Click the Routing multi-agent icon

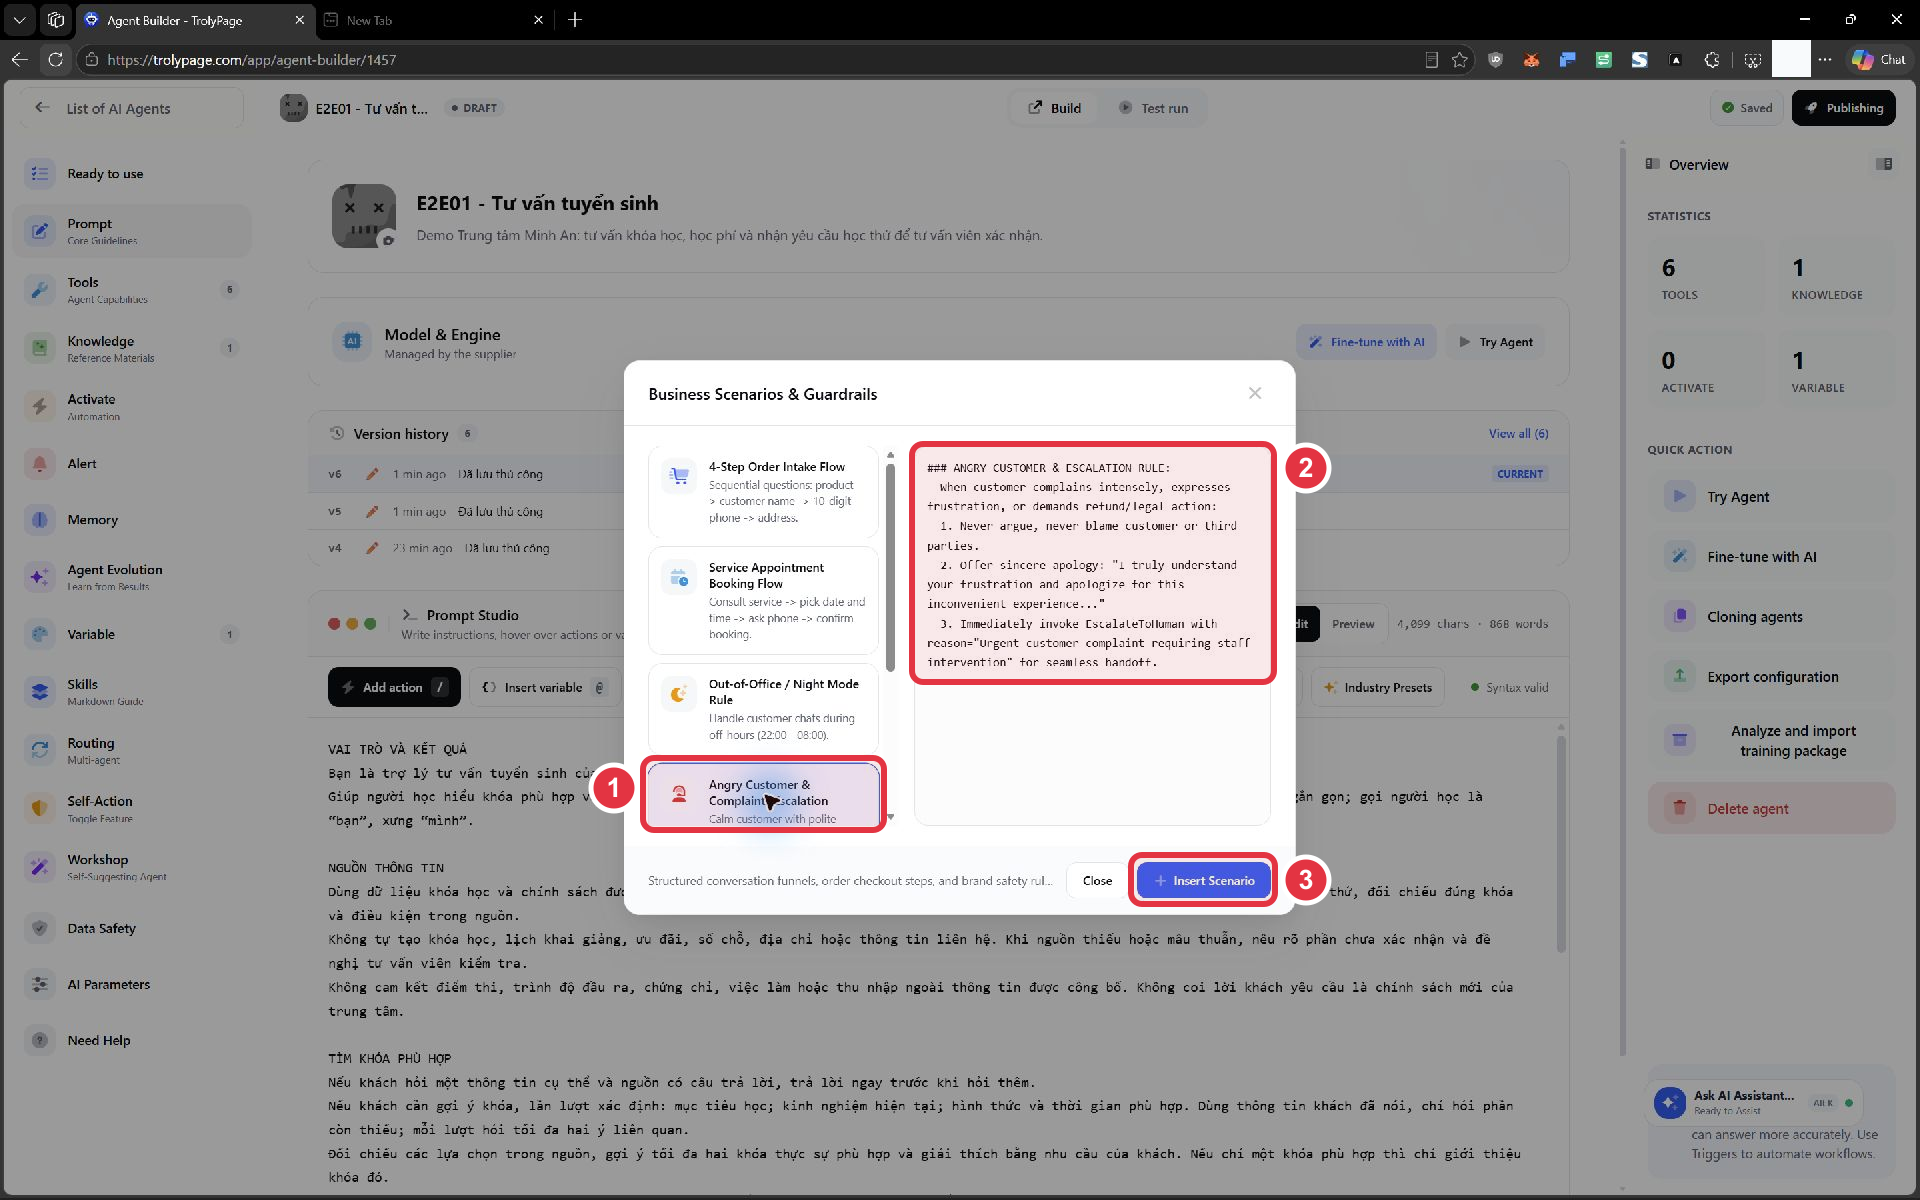click(x=39, y=750)
